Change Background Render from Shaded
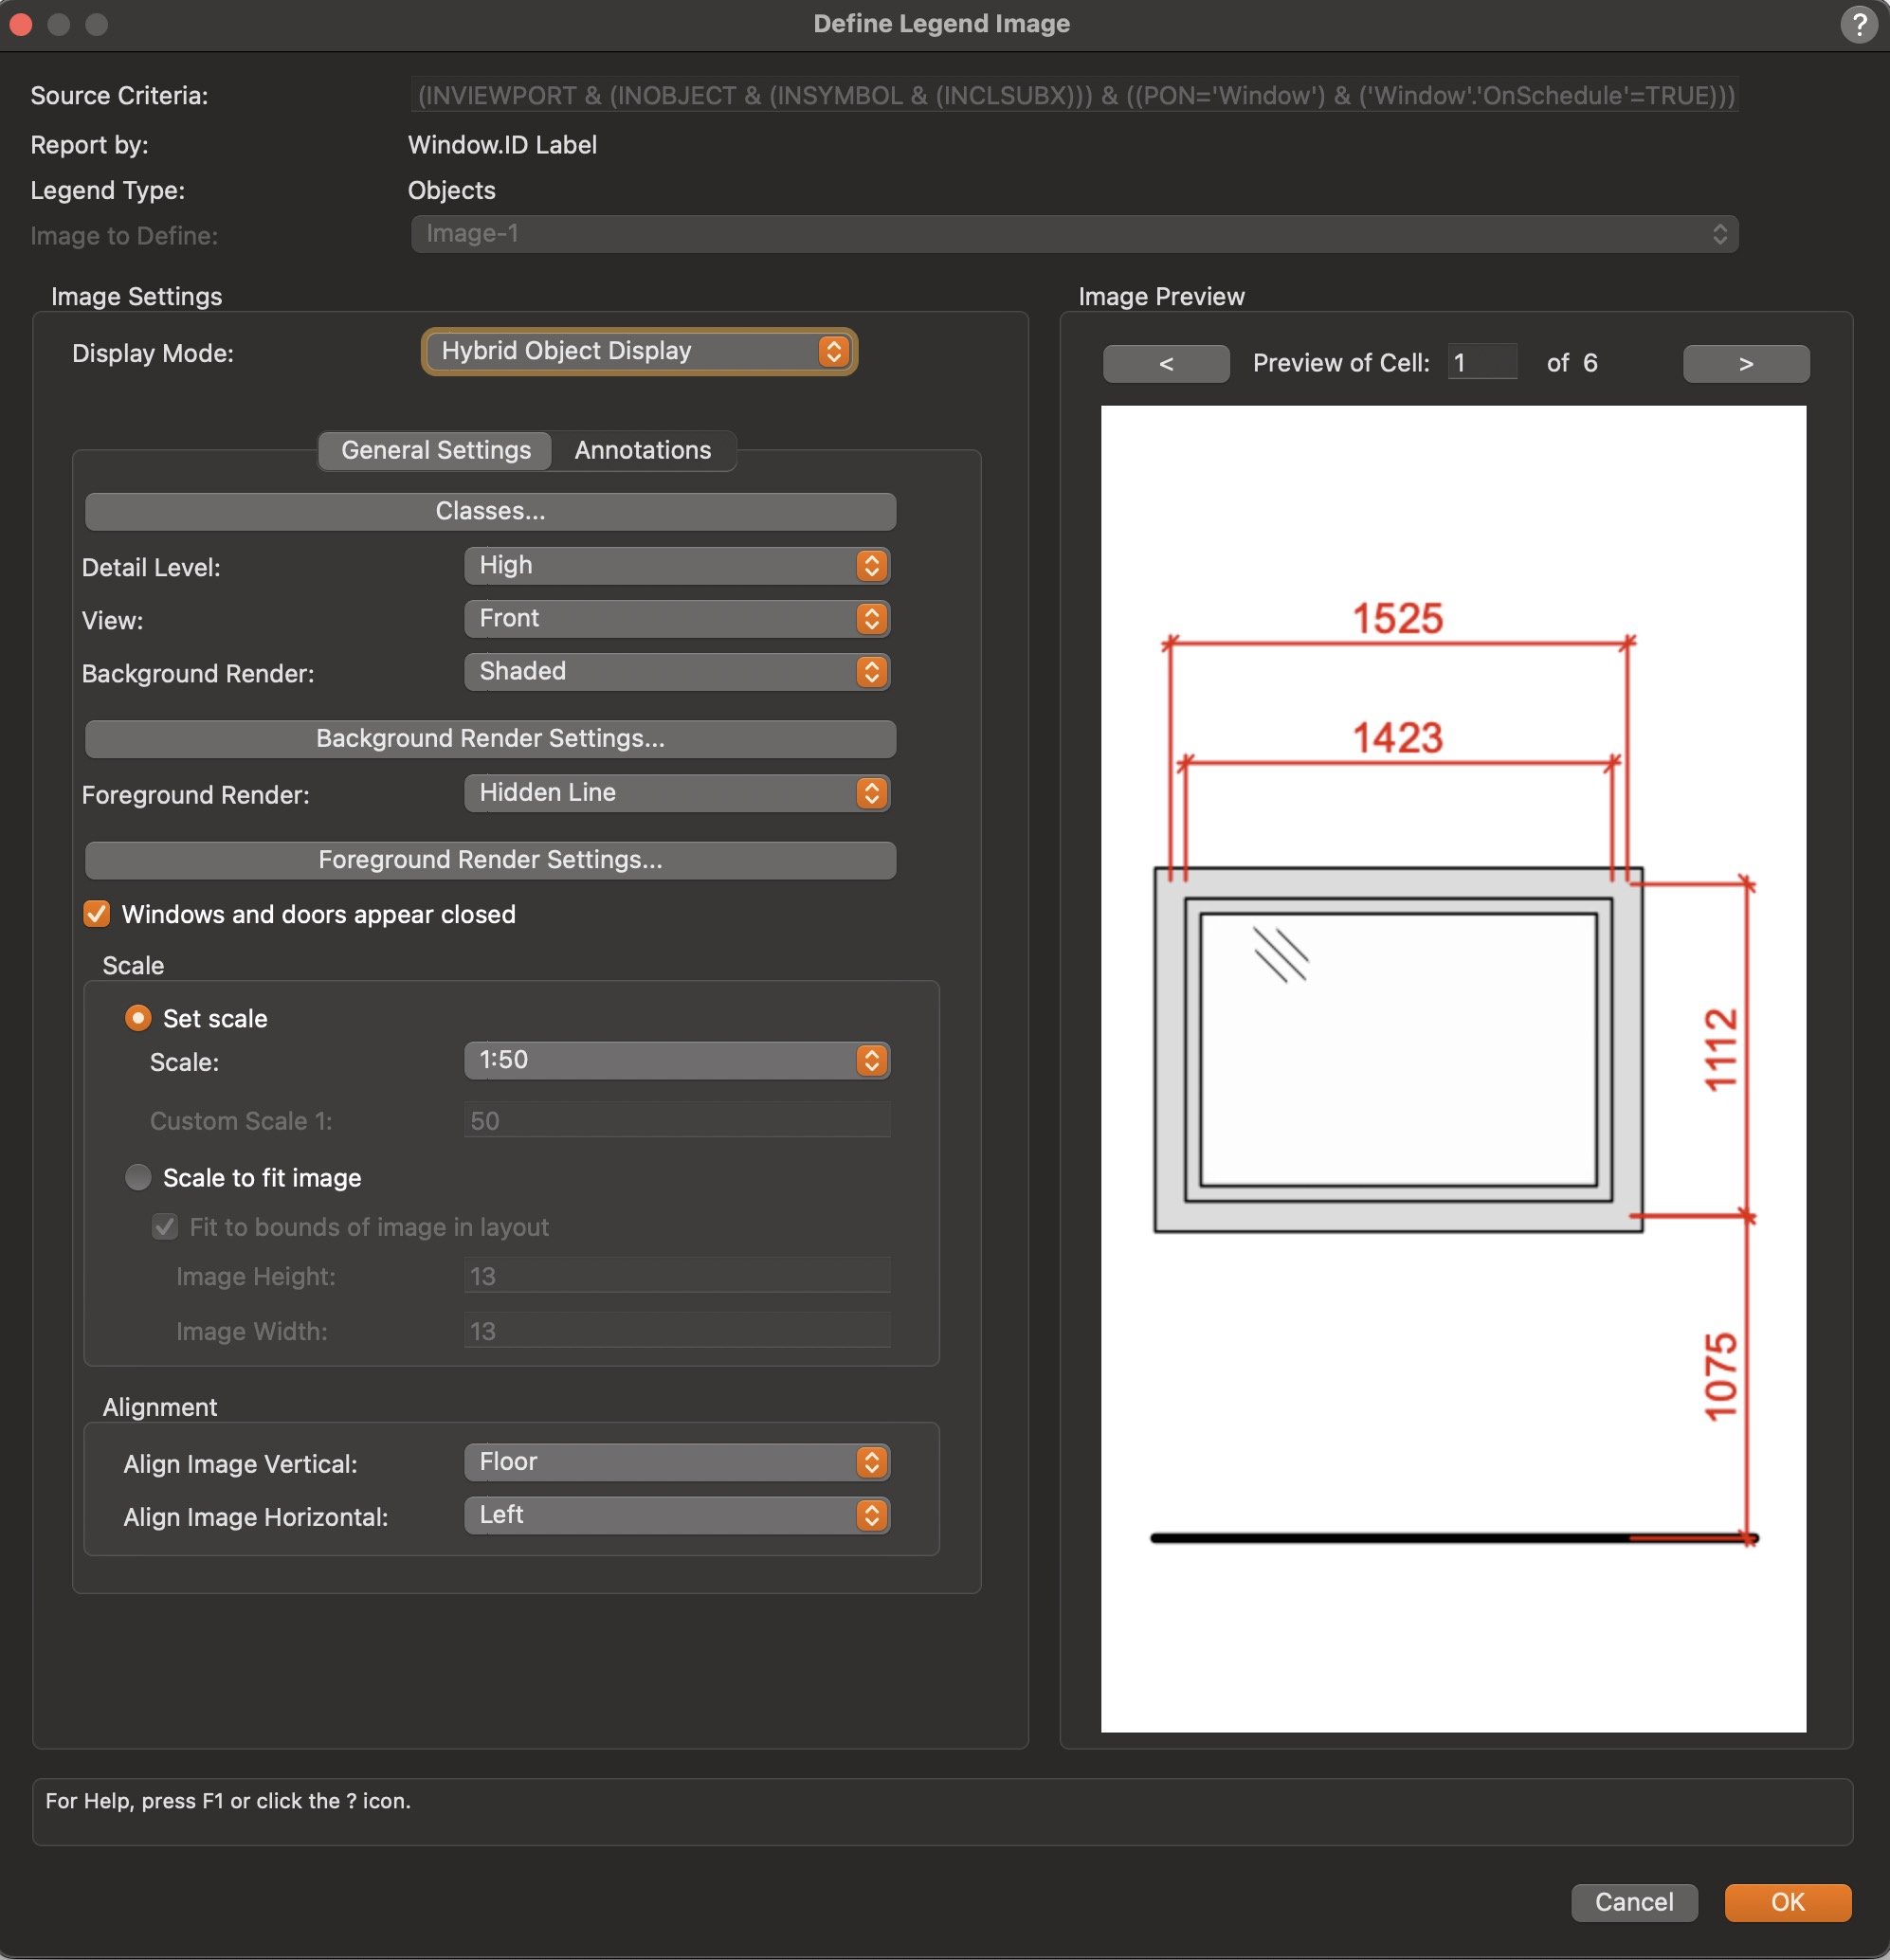This screenshot has height=1960, width=1890. coord(676,672)
